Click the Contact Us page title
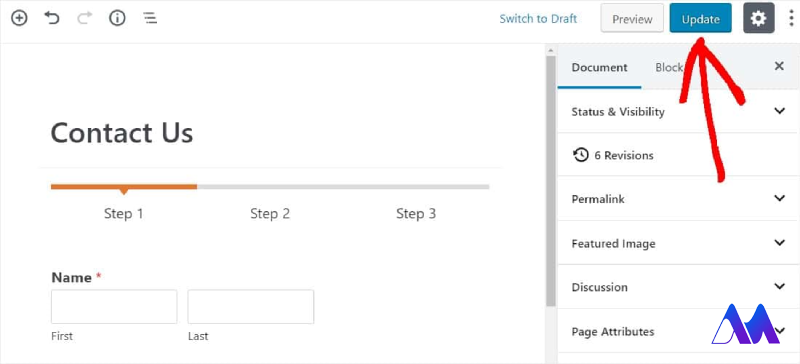This screenshot has height=364, width=800. tap(122, 133)
